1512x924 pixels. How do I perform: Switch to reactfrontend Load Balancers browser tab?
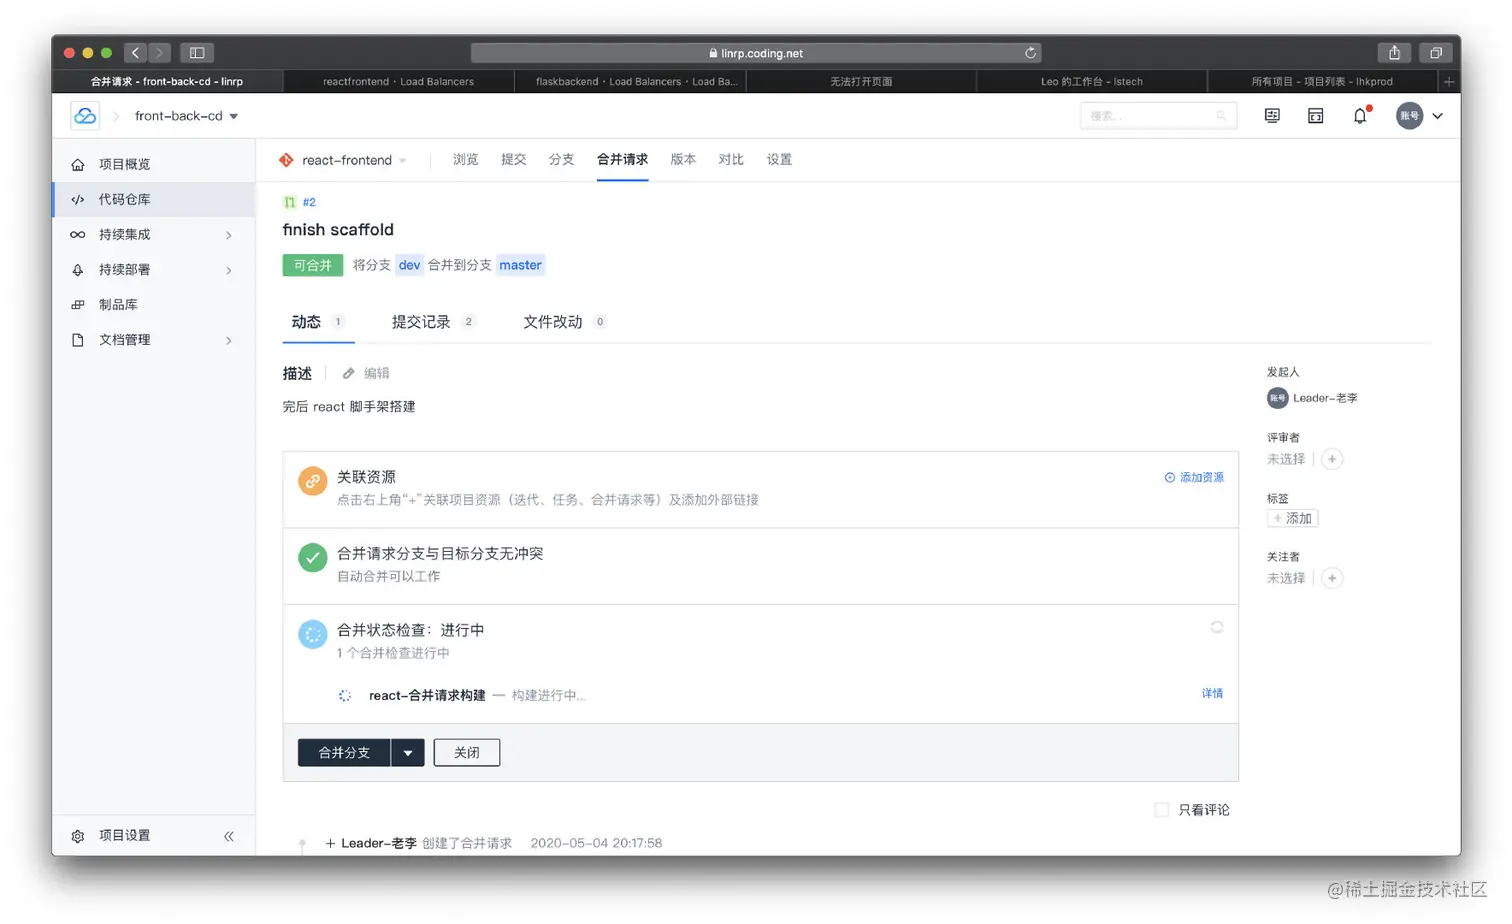tap(398, 82)
